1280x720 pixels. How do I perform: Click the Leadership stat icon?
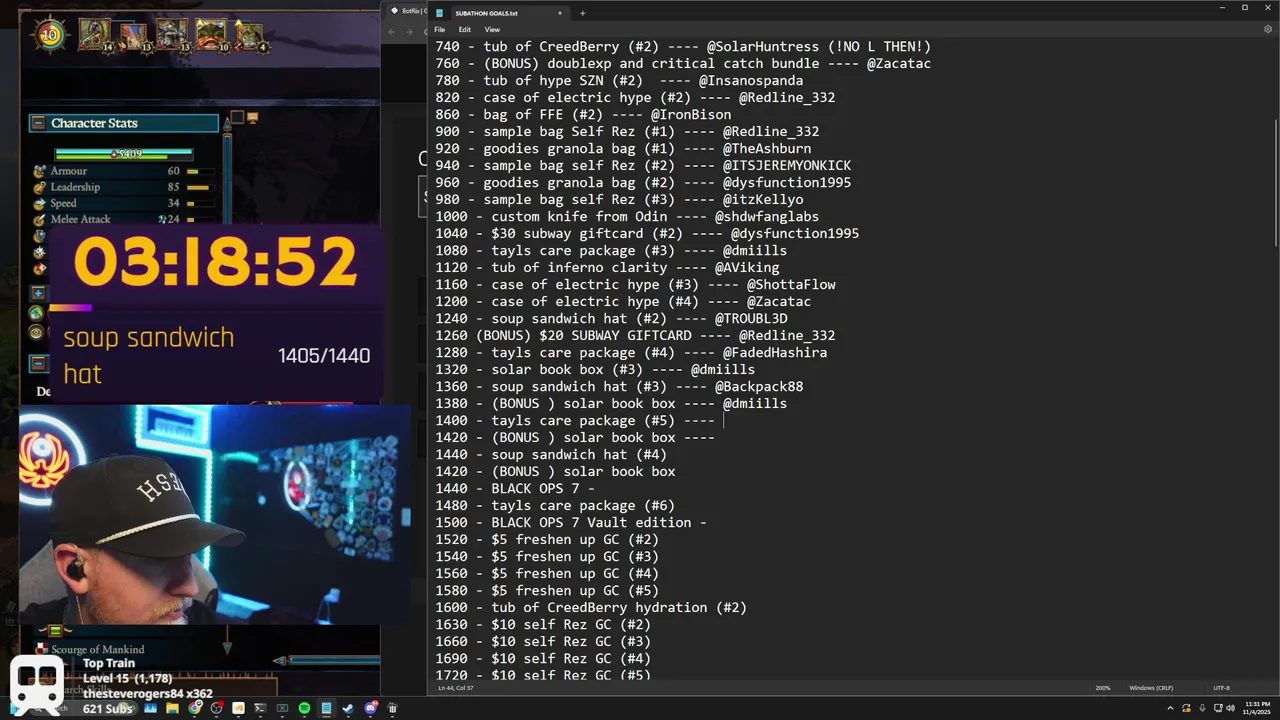39,187
